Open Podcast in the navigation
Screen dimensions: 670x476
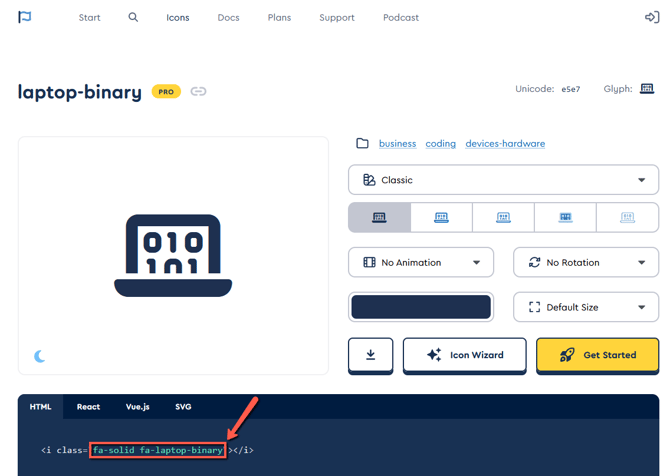click(401, 18)
